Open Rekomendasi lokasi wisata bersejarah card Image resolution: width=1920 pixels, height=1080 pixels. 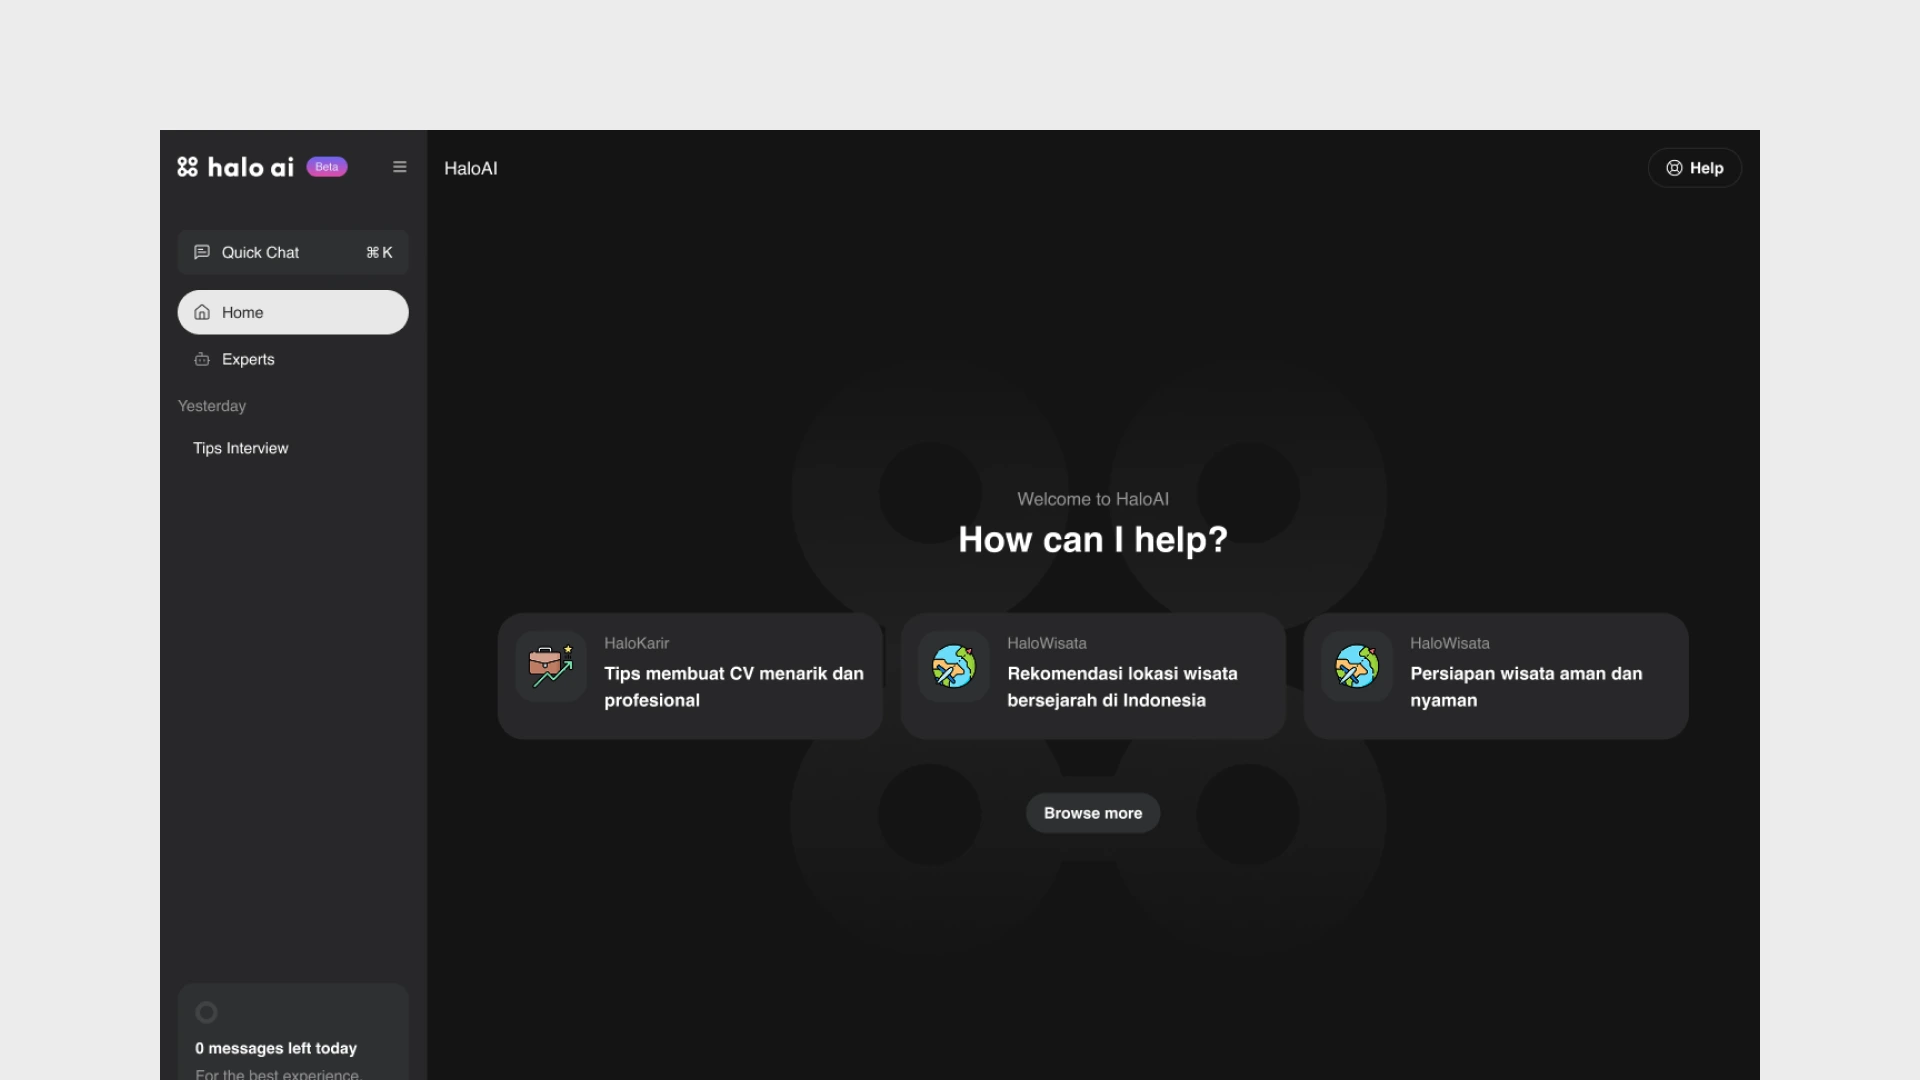click(1093, 676)
